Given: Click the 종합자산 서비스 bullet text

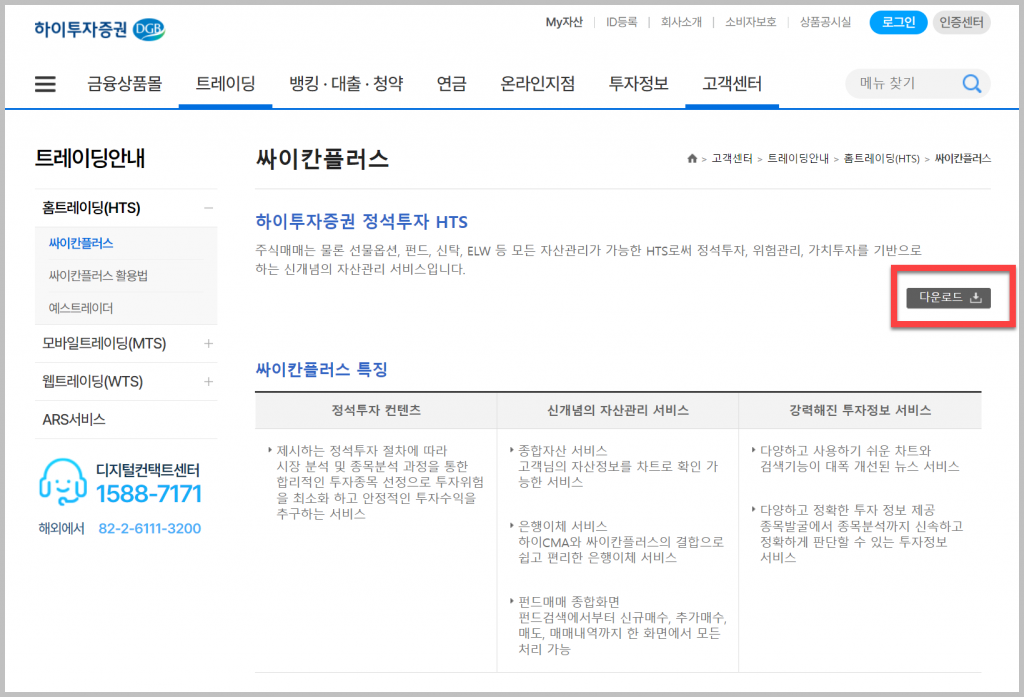Looking at the screenshot, I should 562,451.
